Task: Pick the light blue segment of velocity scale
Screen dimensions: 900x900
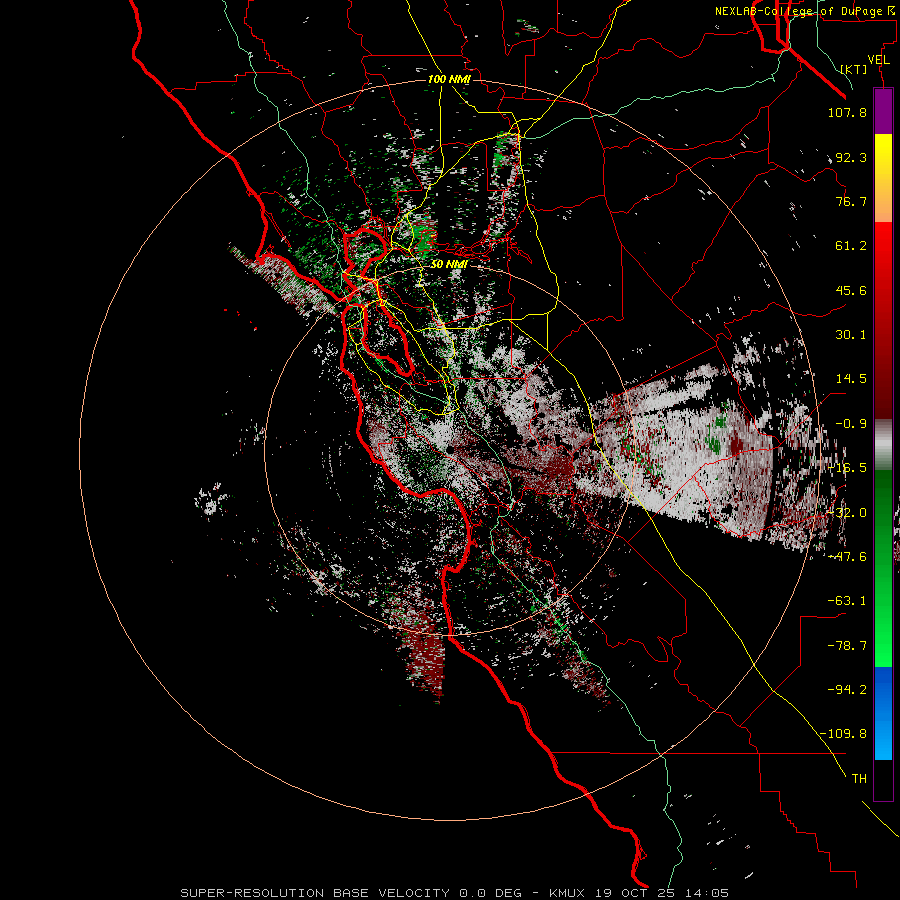Action: (x=883, y=738)
